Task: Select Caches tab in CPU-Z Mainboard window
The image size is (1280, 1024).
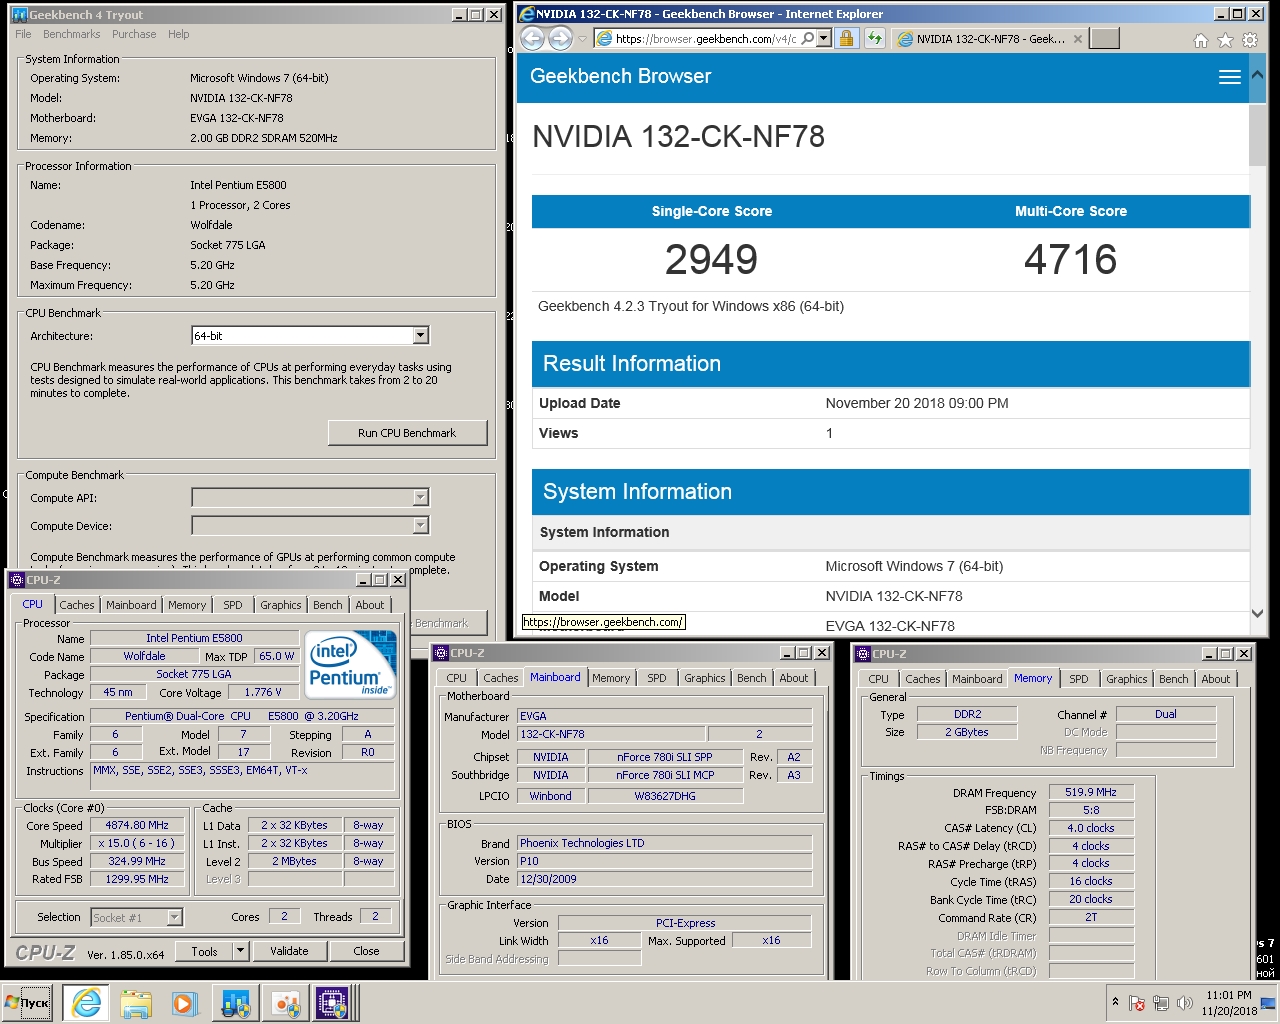Action: pyautogui.click(x=500, y=678)
